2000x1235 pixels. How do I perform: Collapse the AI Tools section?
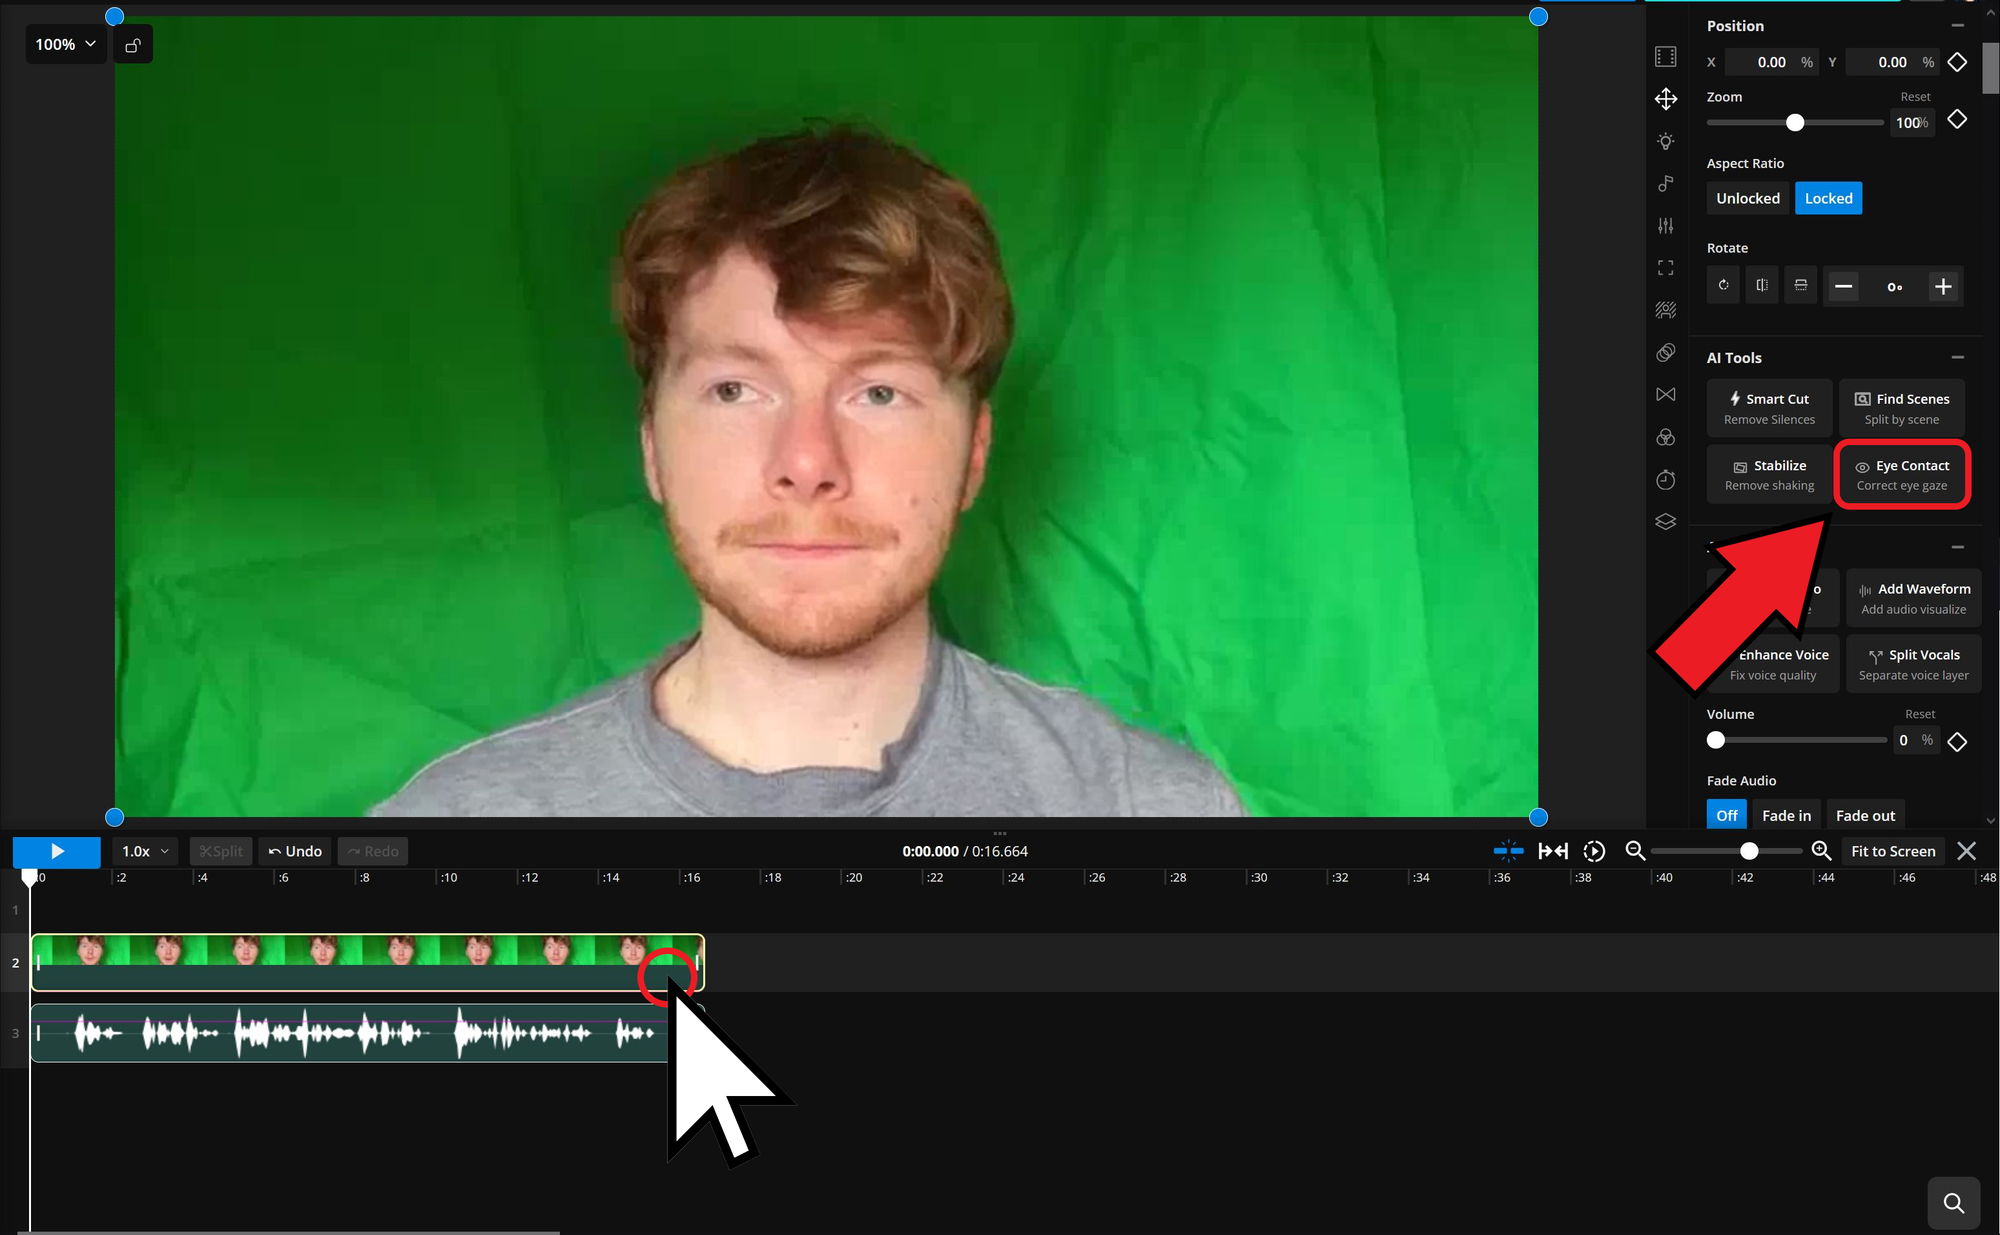[x=1958, y=357]
